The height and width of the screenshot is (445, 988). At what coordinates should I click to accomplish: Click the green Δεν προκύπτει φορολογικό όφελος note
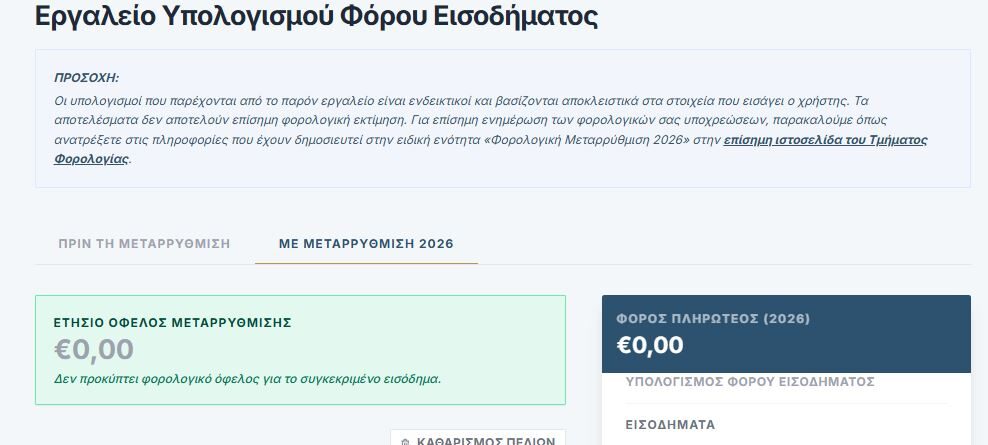click(x=247, y=379)
